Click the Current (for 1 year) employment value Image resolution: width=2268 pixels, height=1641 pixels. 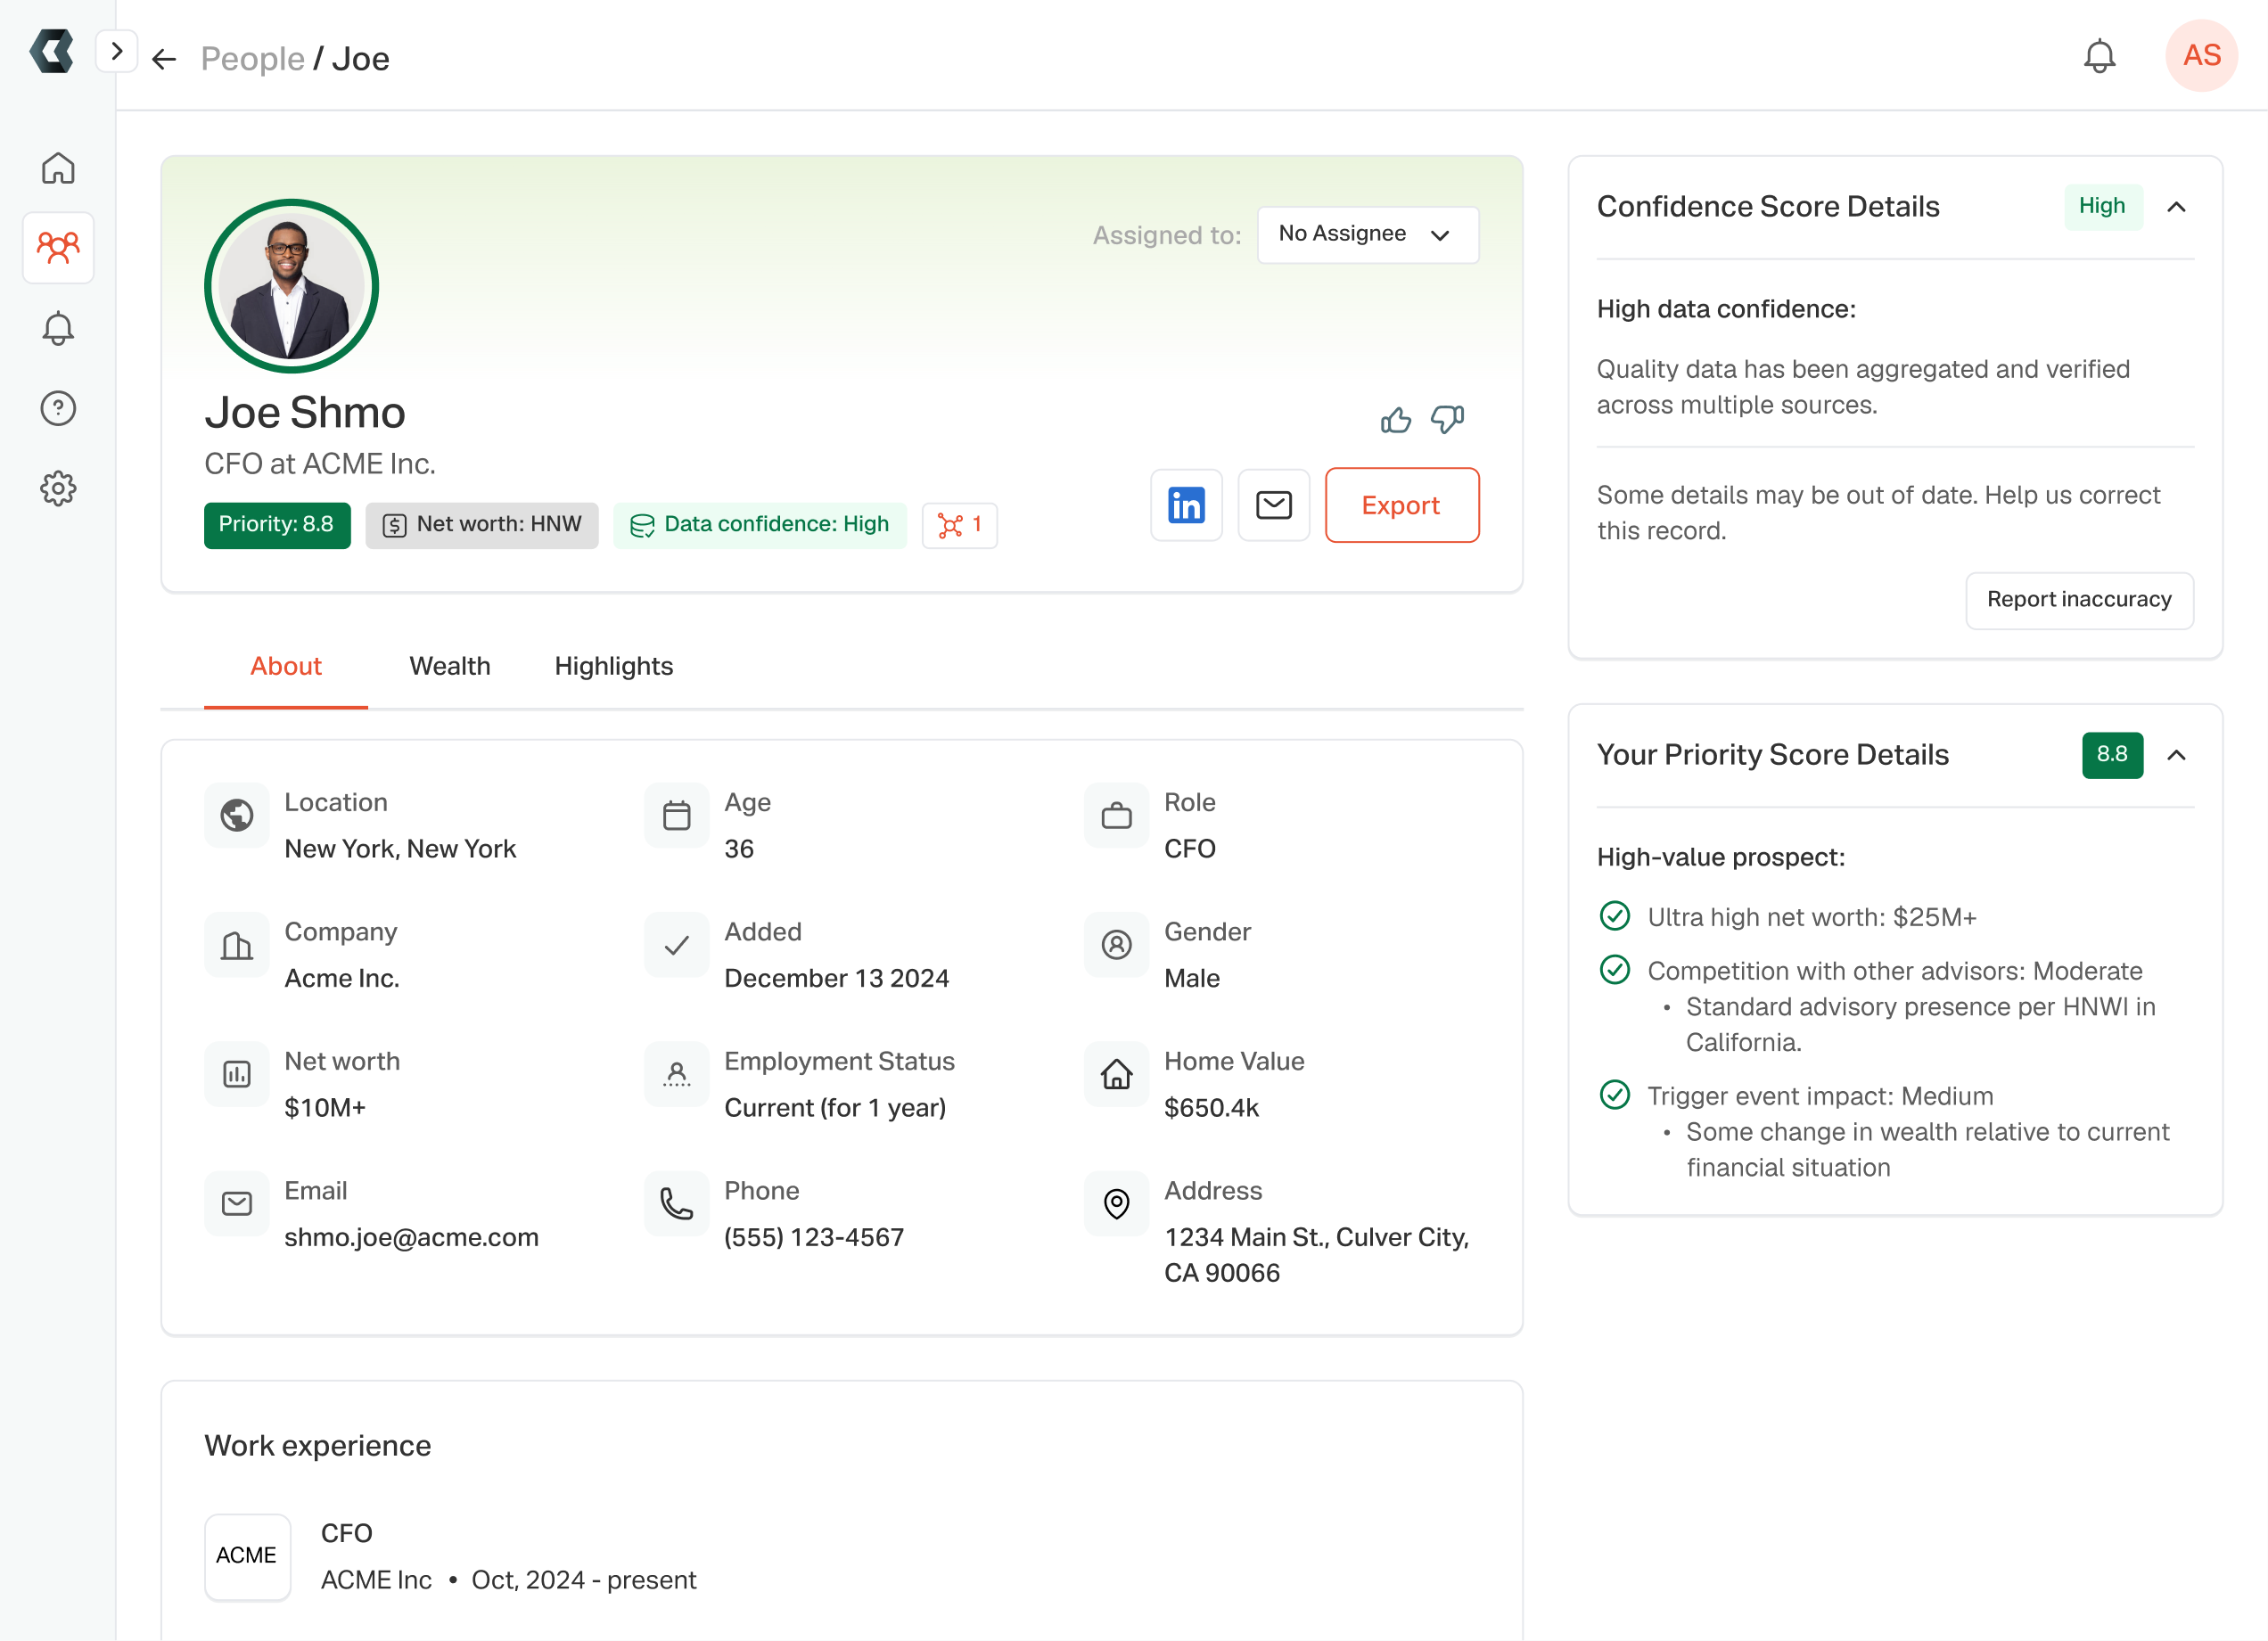click(835, 1108)
